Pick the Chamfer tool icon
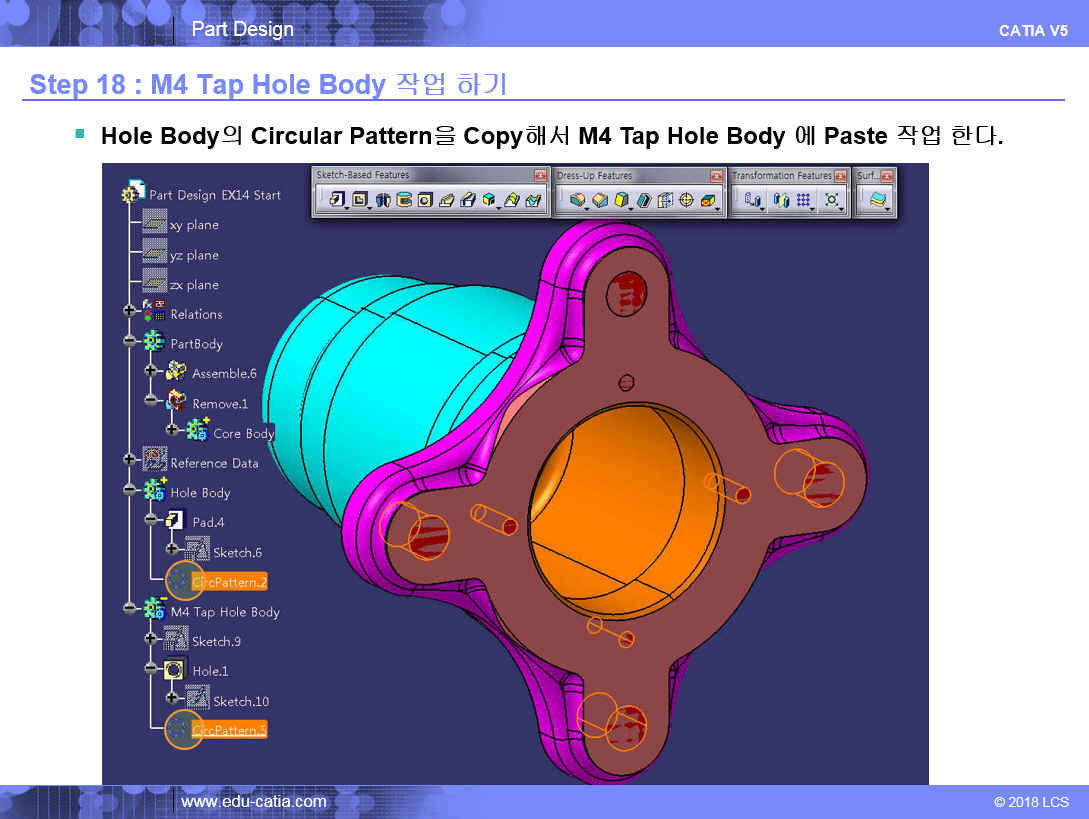 pyautogui.click(x=599, y=200)
